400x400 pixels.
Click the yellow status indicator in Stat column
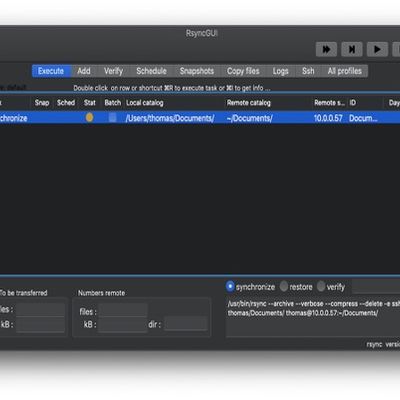click(89, 117)
